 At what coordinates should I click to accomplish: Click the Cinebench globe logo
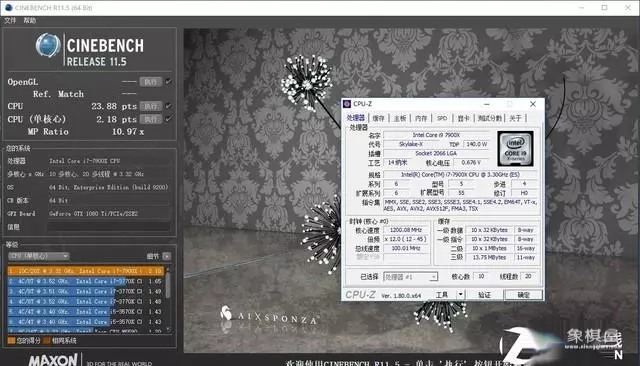(48, 46)
